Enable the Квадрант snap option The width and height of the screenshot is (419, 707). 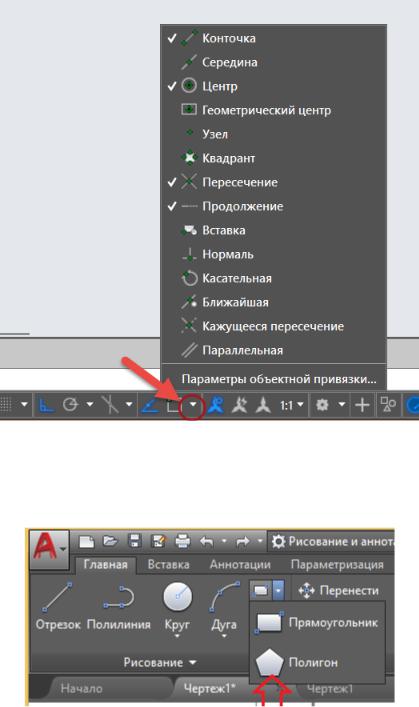(x=273, y=158)
